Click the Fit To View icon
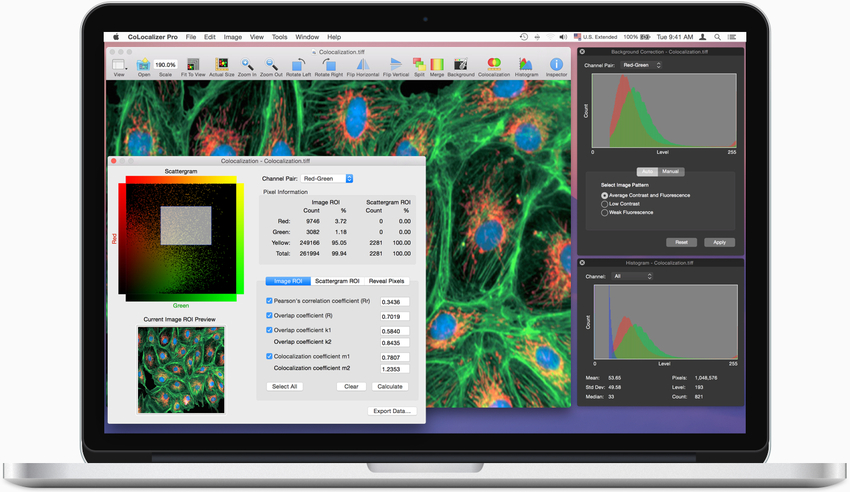Viewport: 850px width, 492px height. tap(193, 65)
